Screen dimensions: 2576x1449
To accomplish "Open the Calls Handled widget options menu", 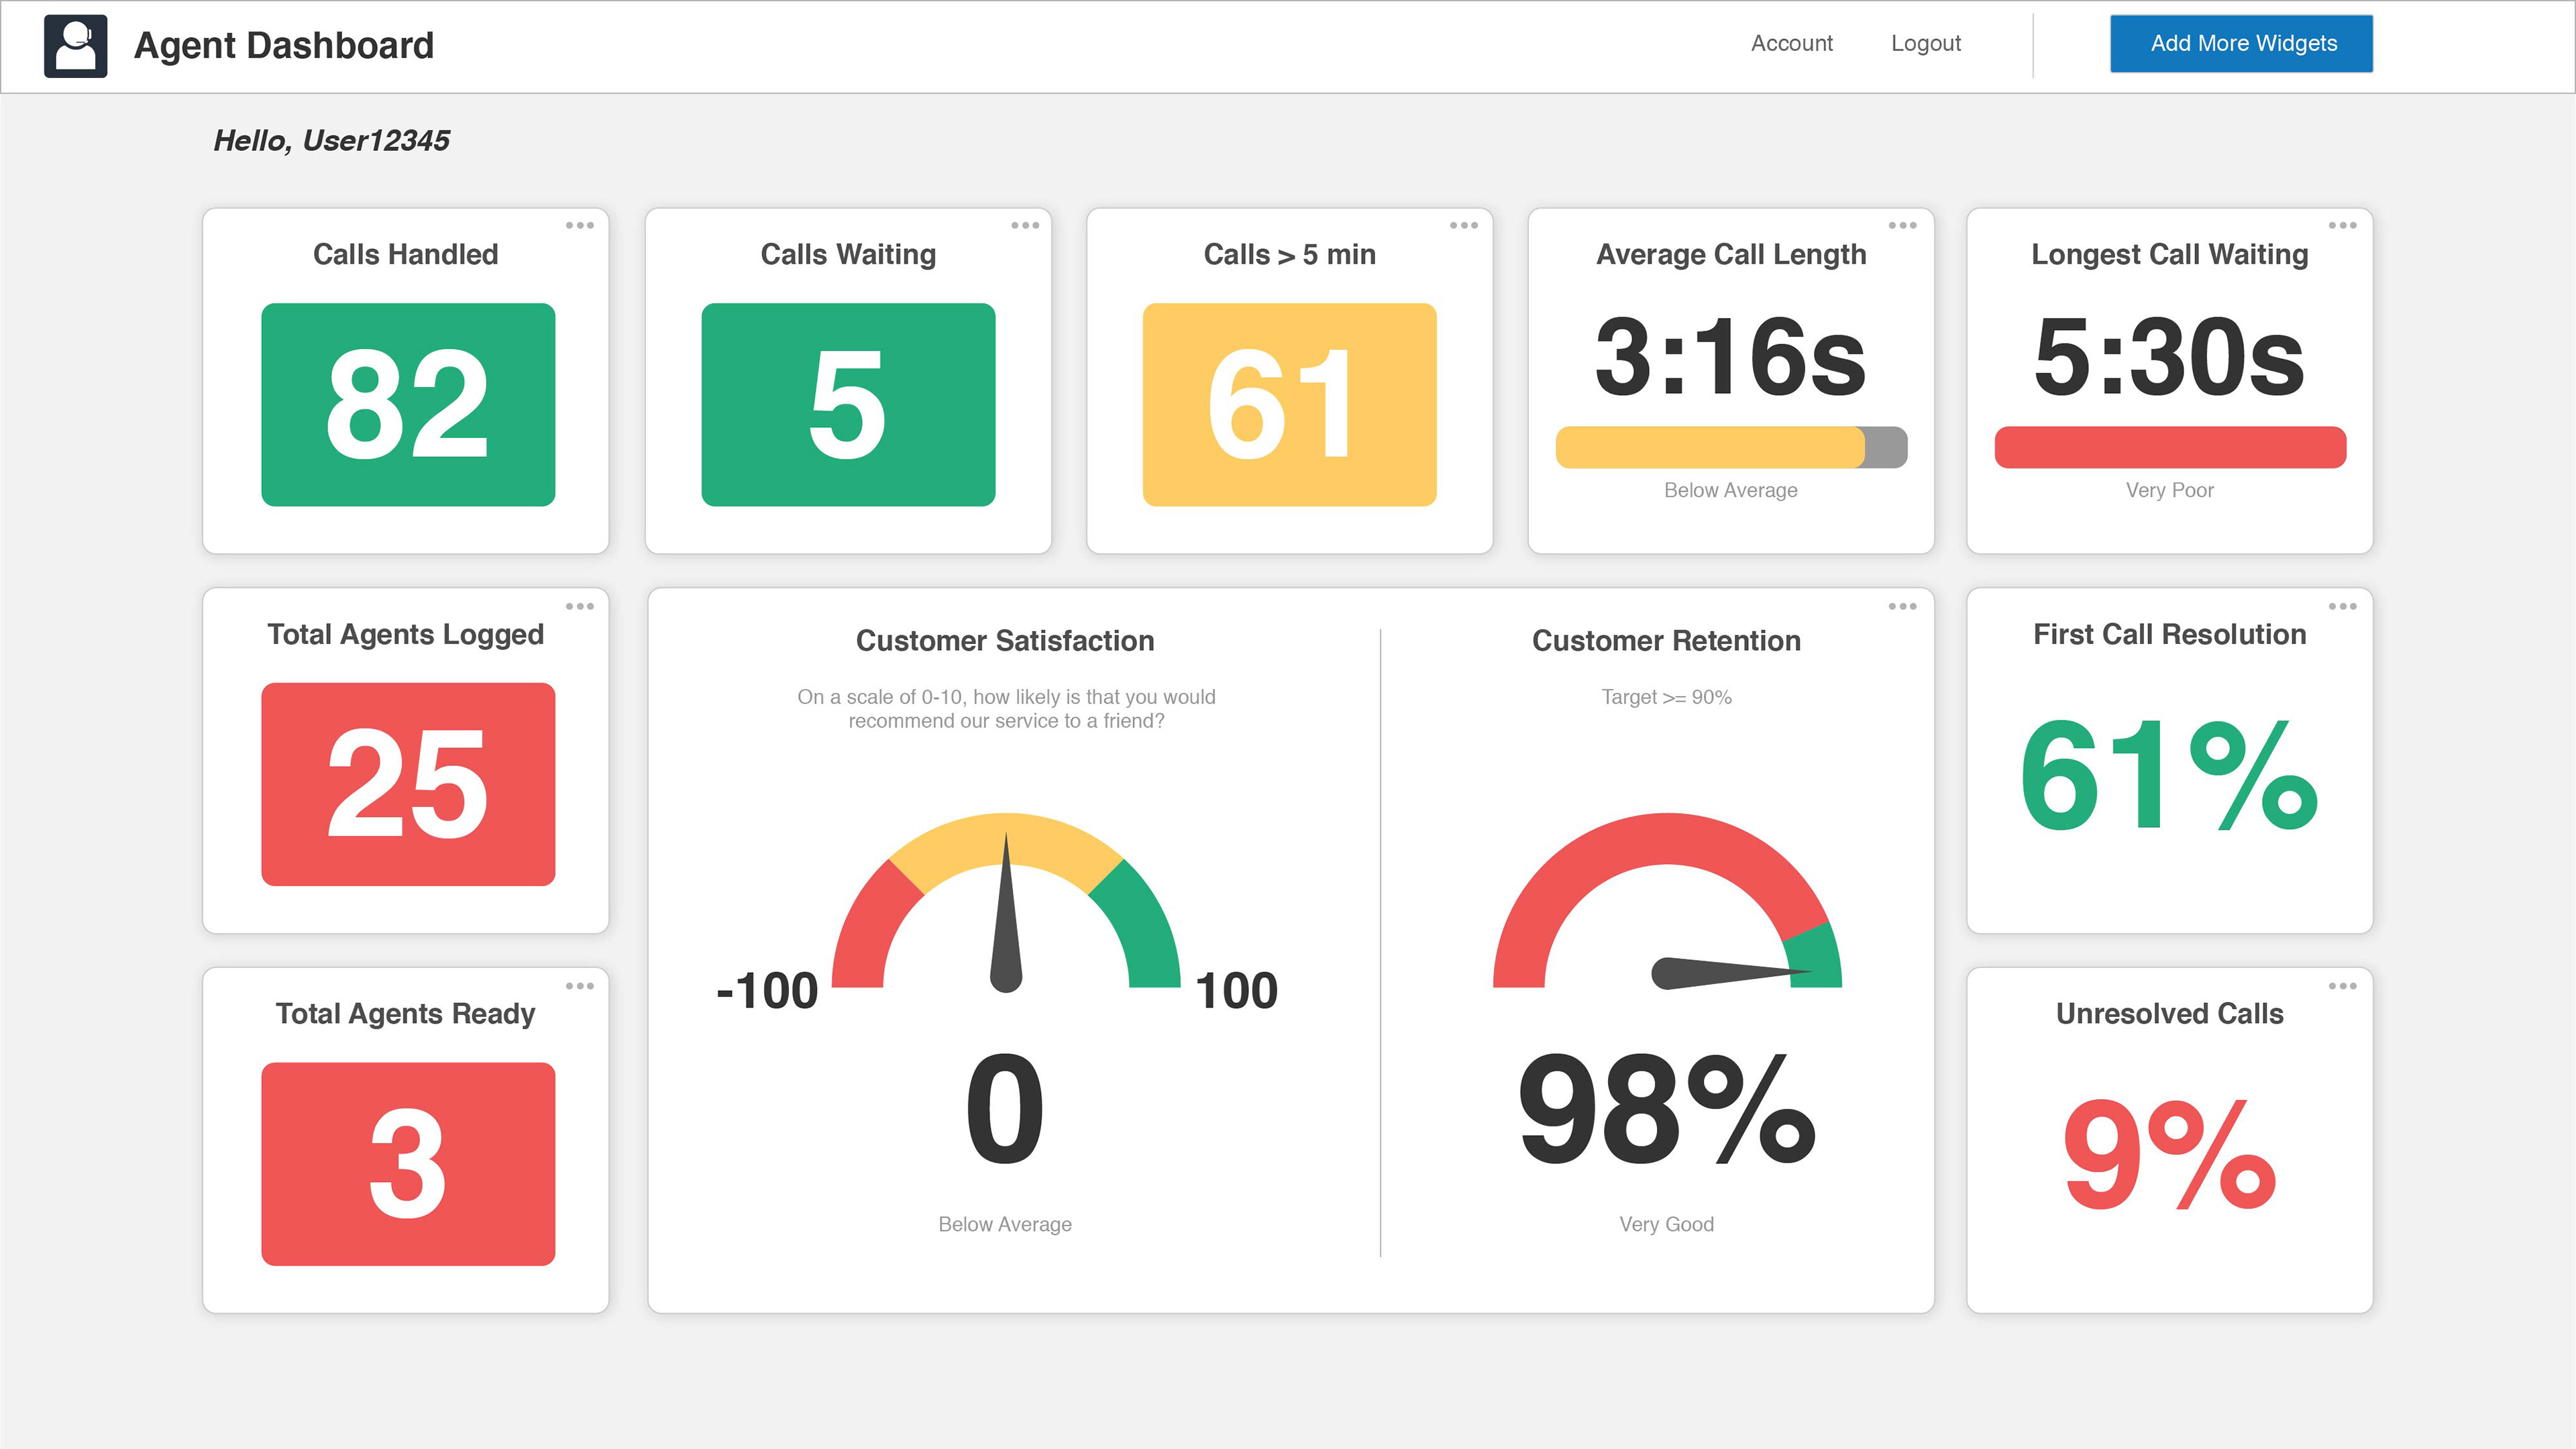I will pos(579,225).
